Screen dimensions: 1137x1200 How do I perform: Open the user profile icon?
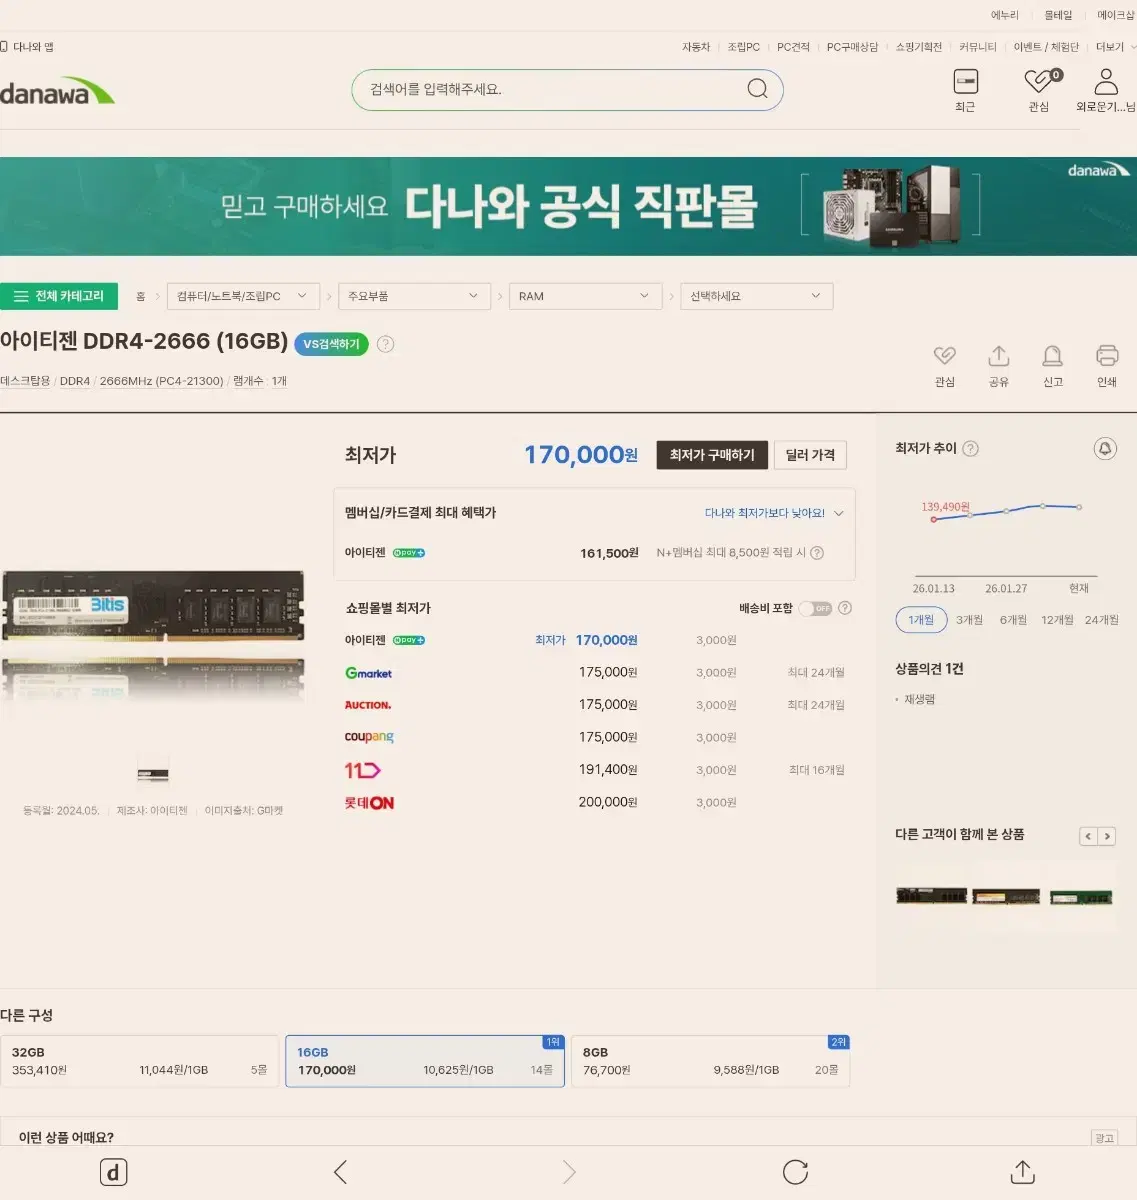click(x=1106, y=81)
